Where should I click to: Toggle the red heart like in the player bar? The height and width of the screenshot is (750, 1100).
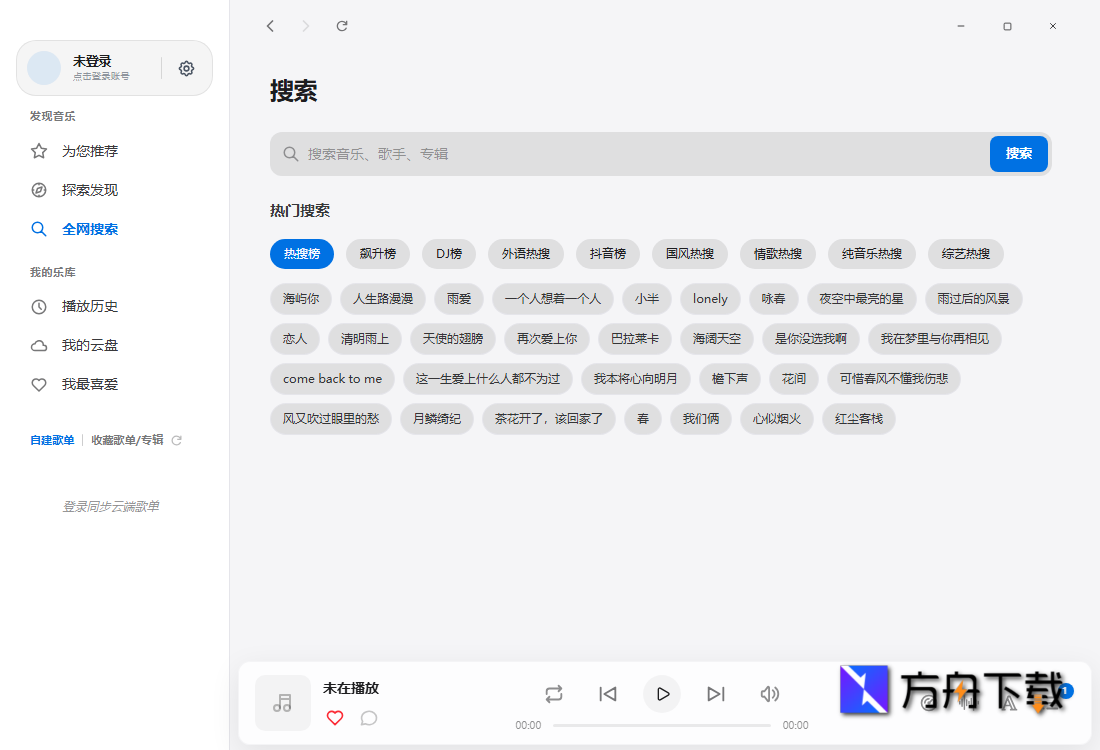[335, 718]
